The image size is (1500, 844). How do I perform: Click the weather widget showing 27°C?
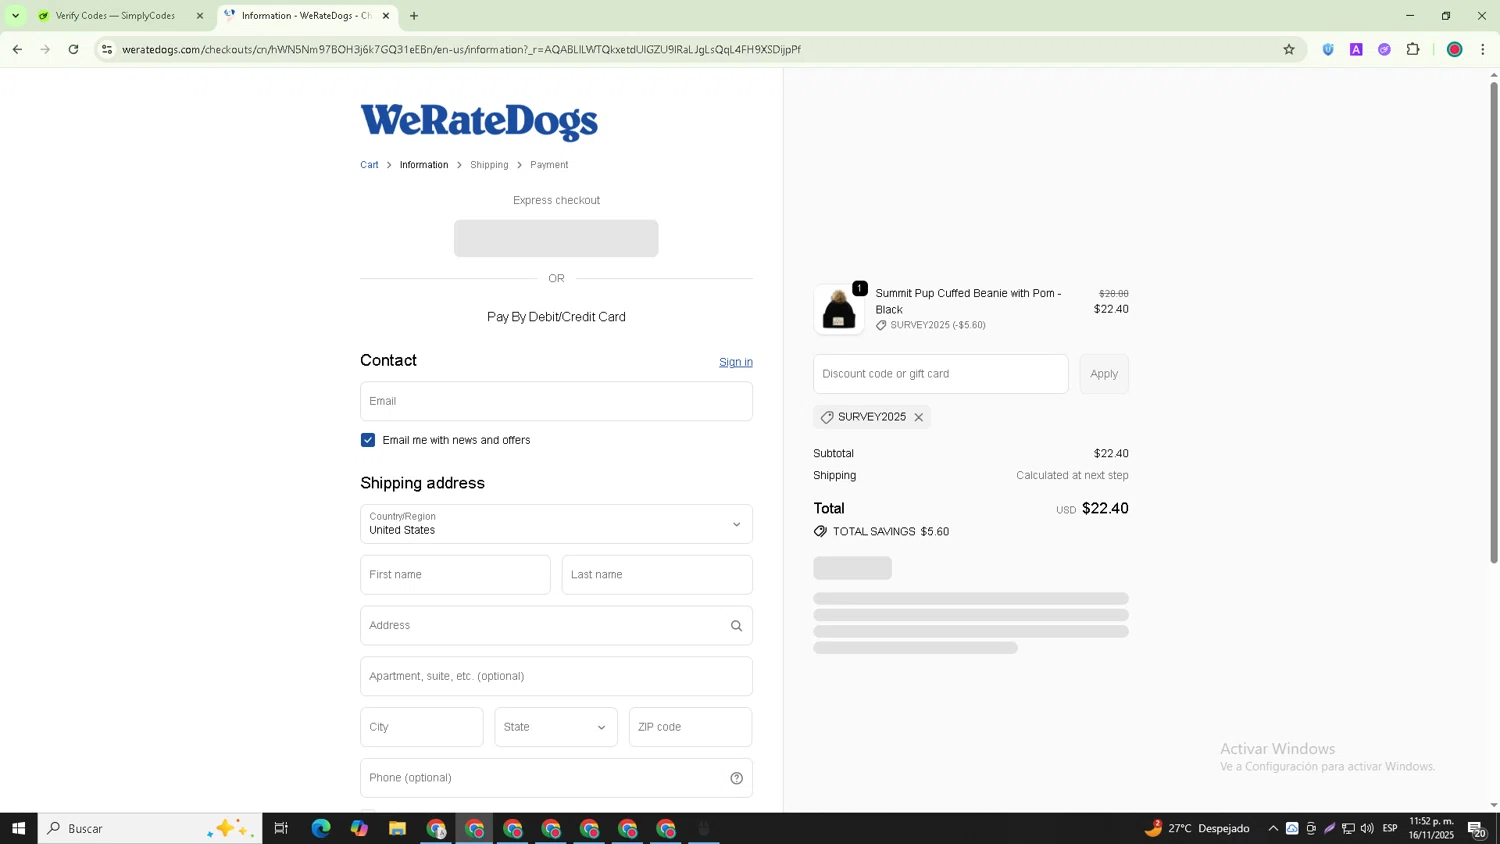(x=1197, y=828)
